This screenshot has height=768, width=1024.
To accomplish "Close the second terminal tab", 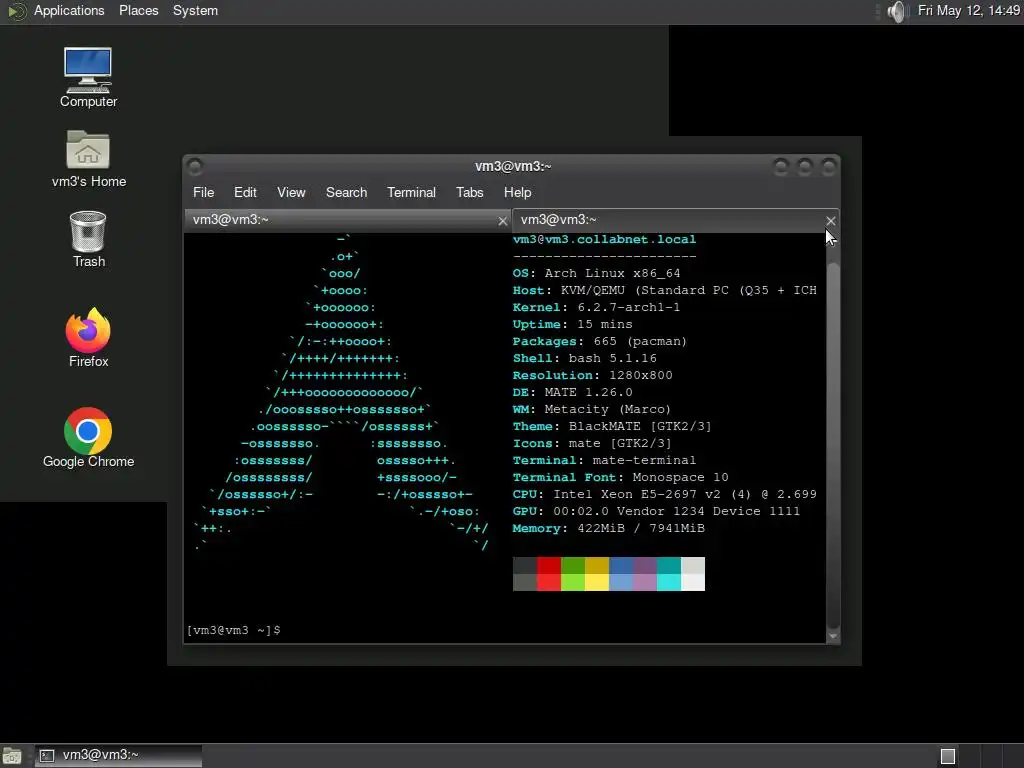I will pyautogui.click(x=831, y=221).
